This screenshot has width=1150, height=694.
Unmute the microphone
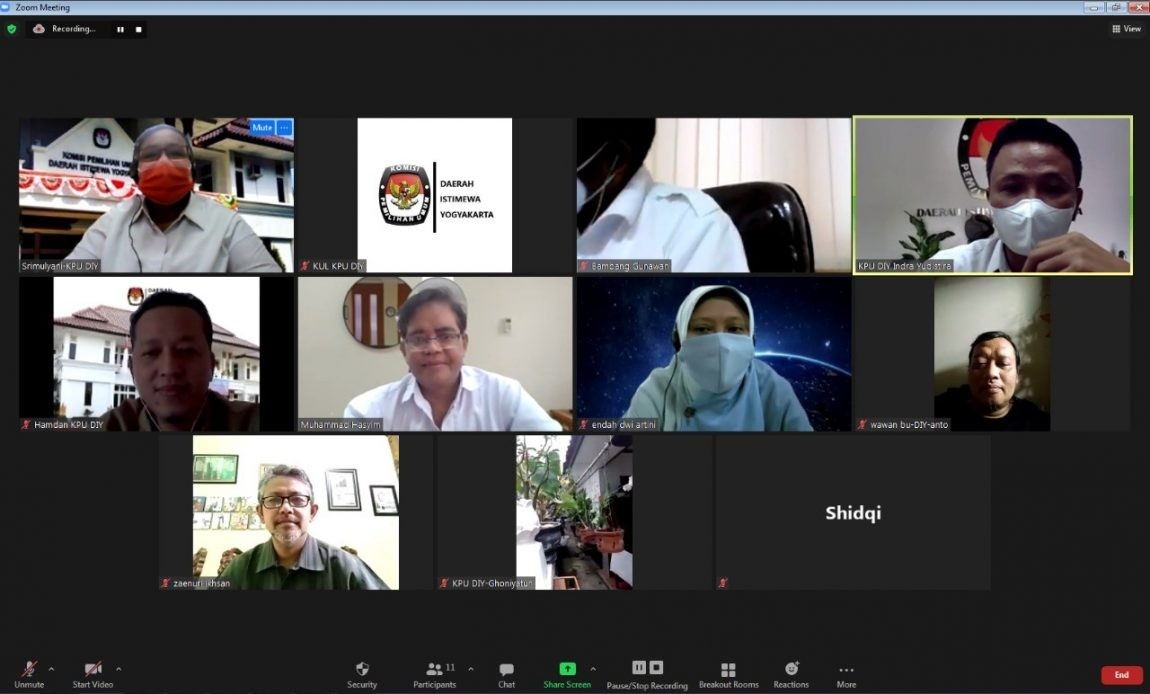click(30, 674)
